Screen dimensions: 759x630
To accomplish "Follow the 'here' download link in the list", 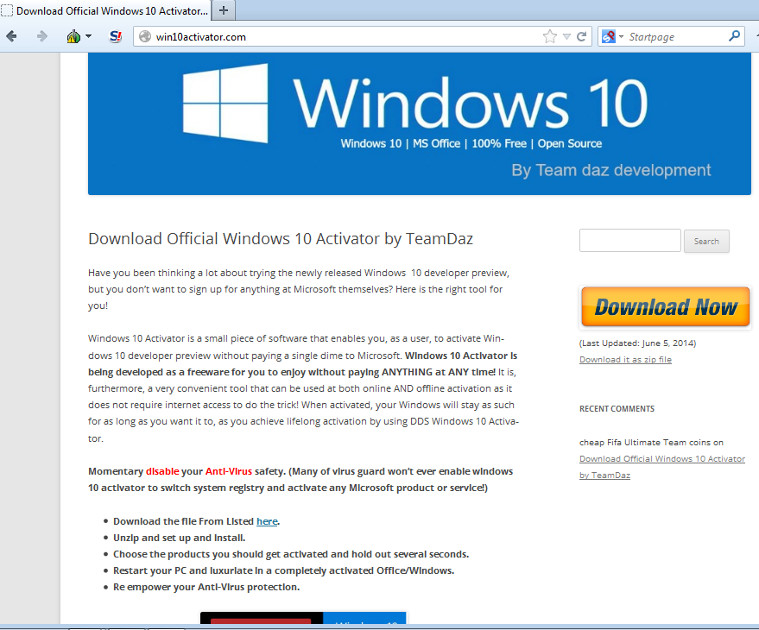I will 267,521.
